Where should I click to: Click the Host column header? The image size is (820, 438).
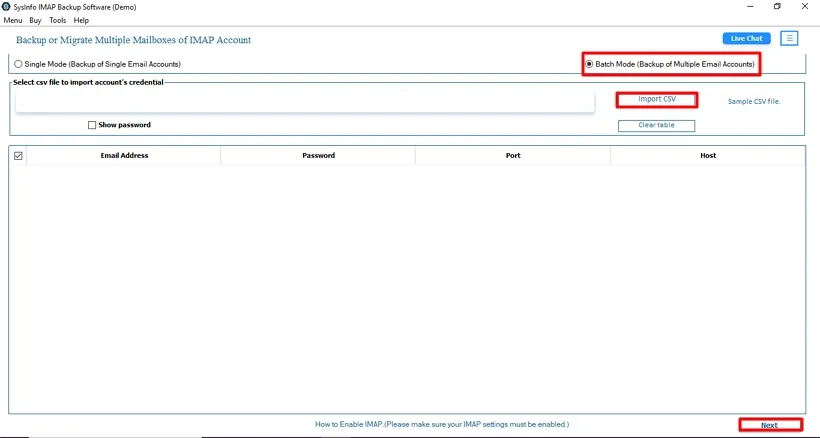pyautogui.click(x=708, y=155)
